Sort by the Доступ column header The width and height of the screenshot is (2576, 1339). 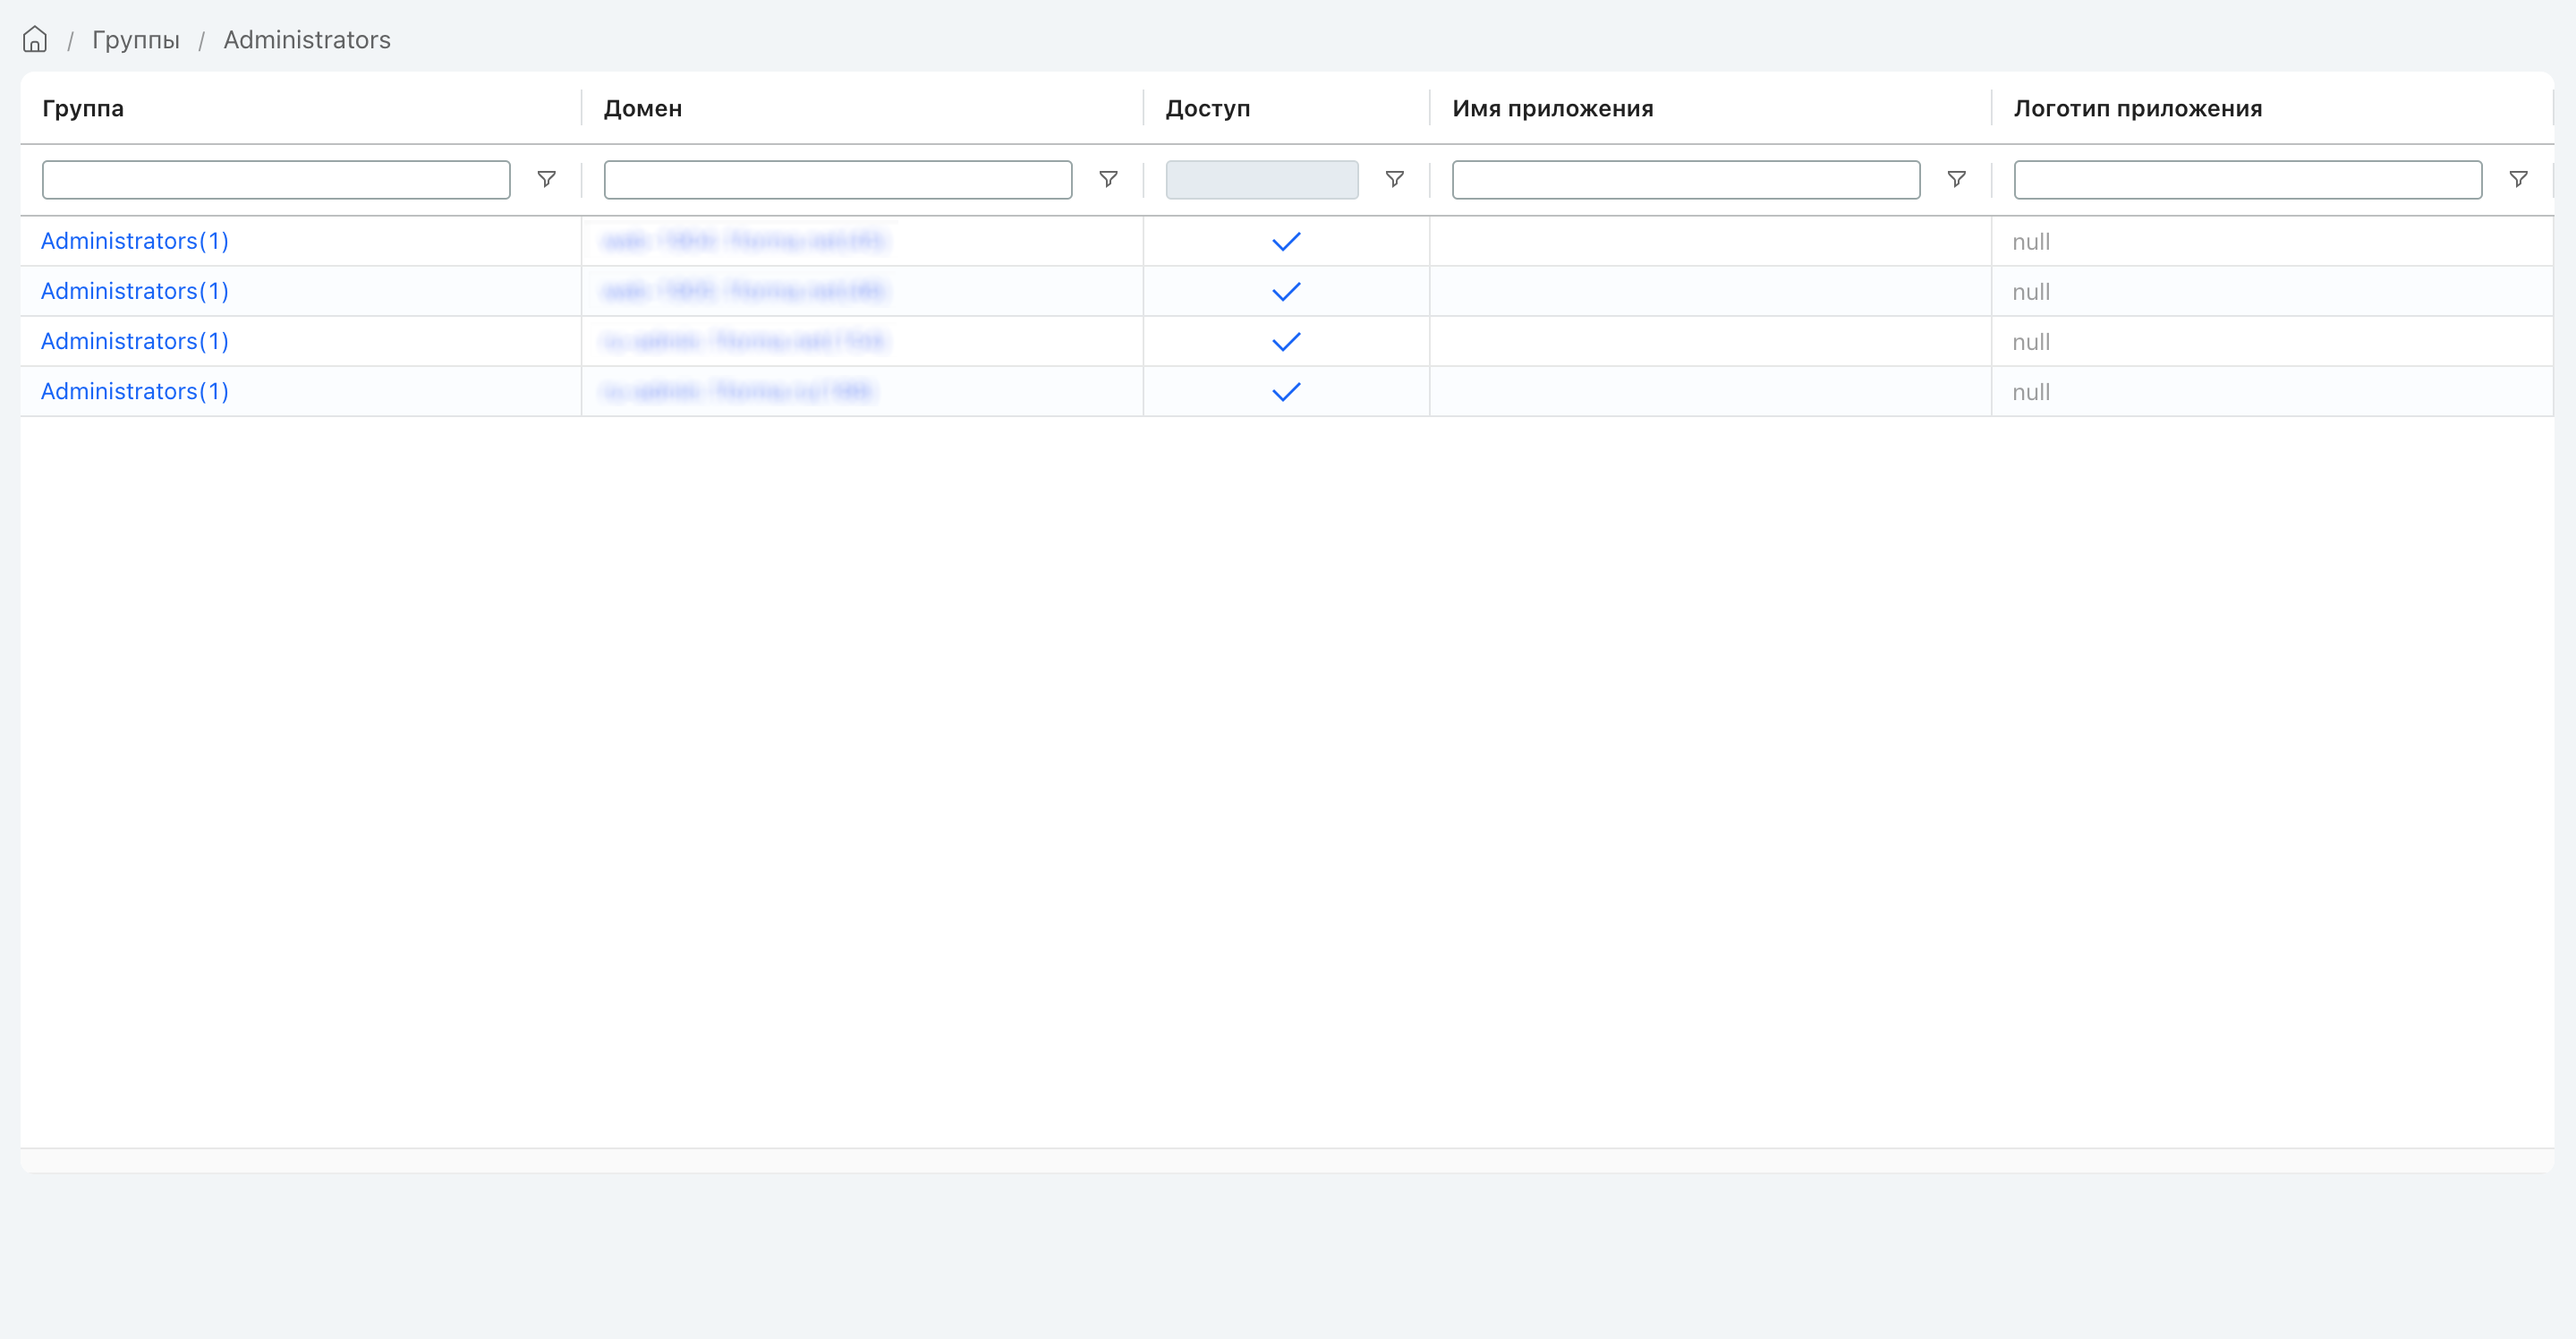1208,108
